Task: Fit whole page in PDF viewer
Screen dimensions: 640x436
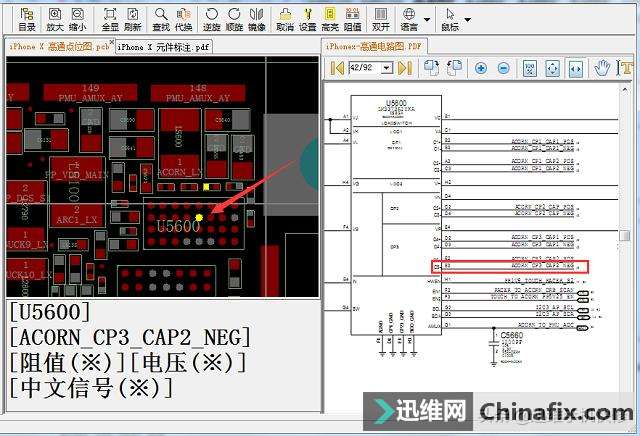Action: pos(553,68)
